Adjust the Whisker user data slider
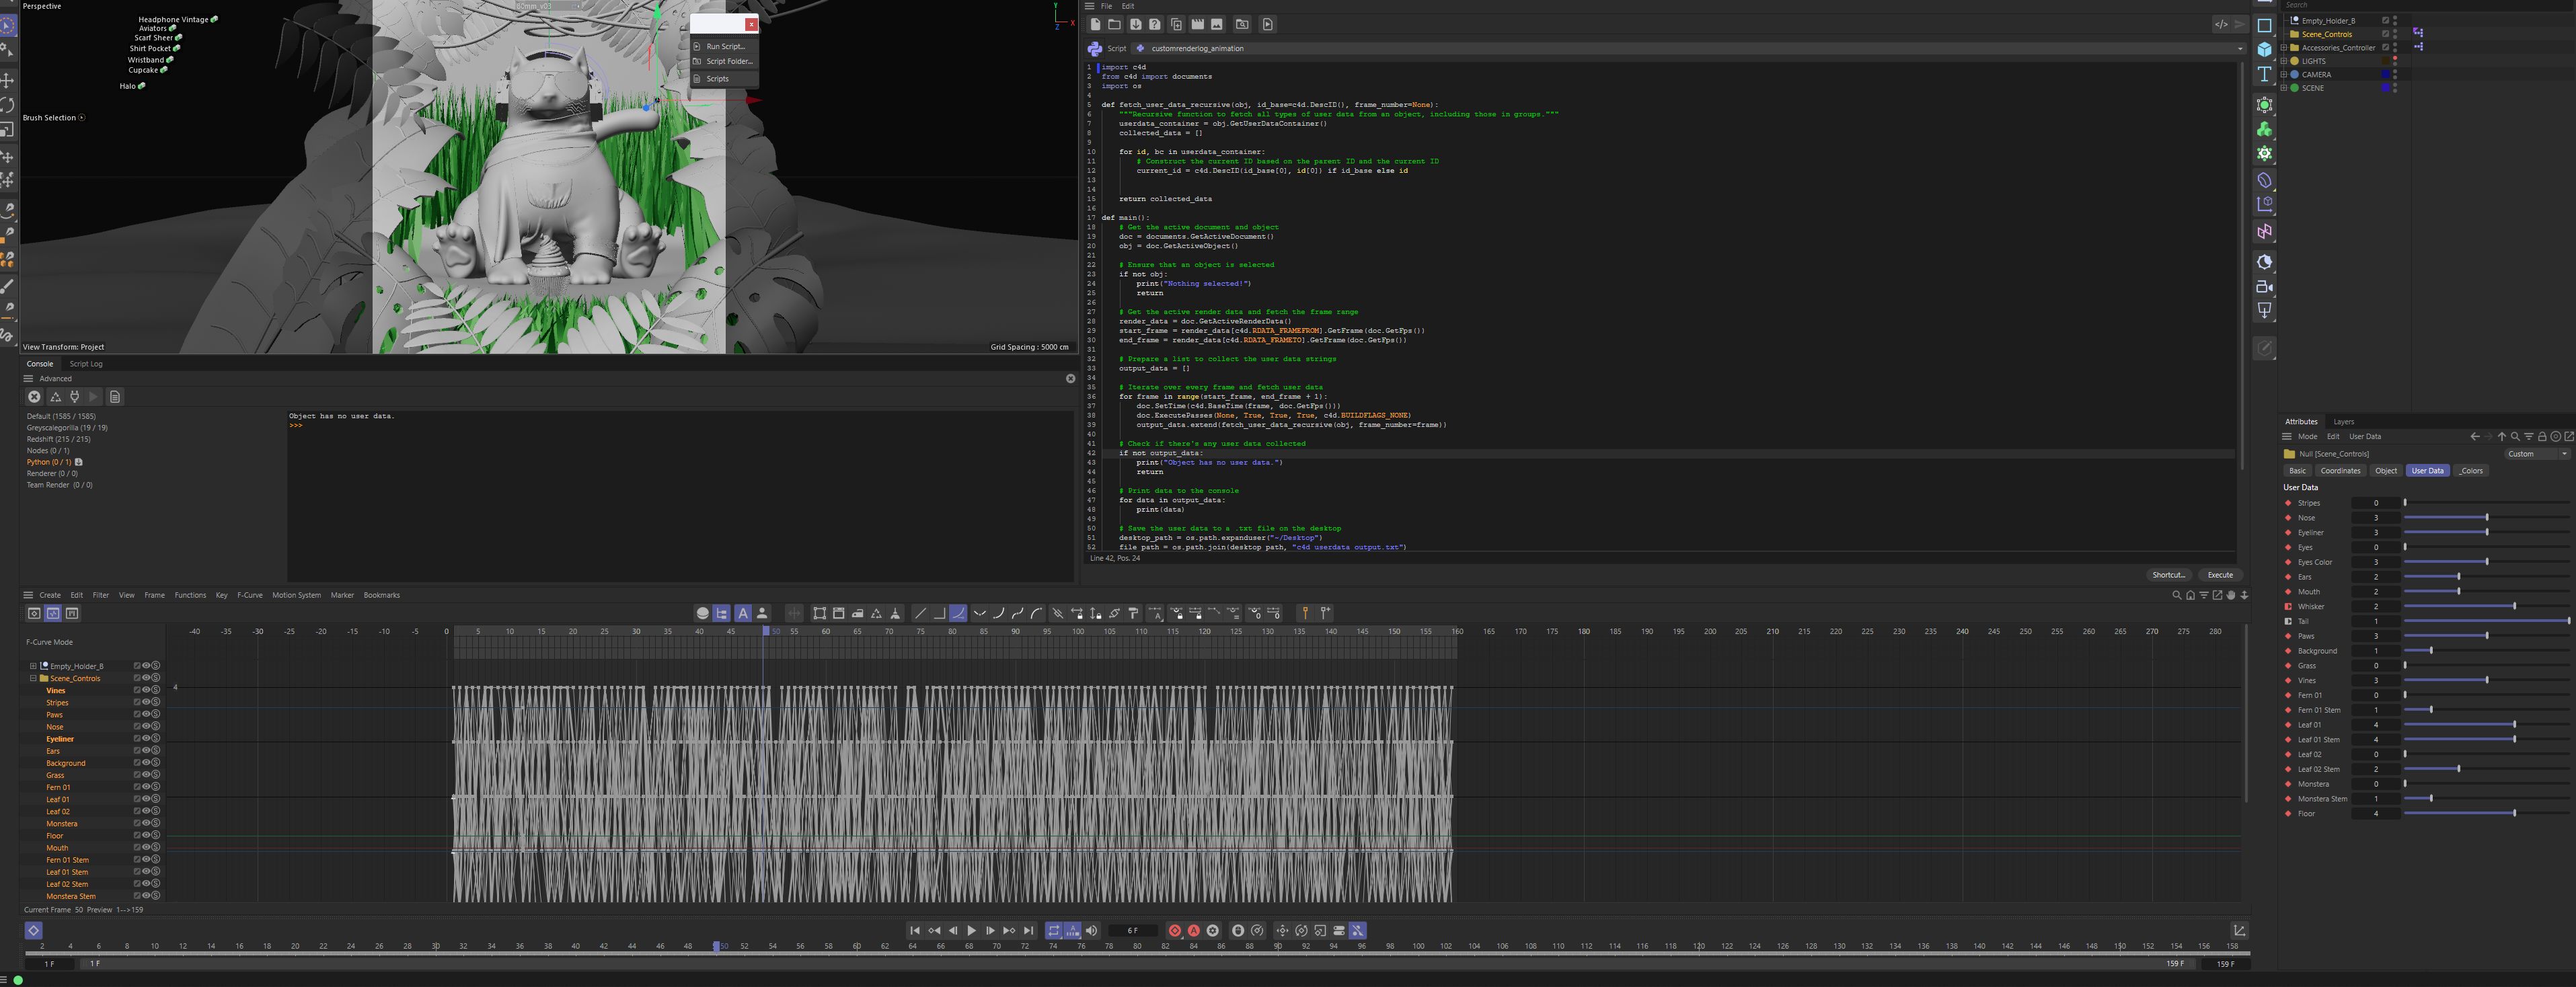The height and width of the screenshot is (987, 2576). (2513, 606)
